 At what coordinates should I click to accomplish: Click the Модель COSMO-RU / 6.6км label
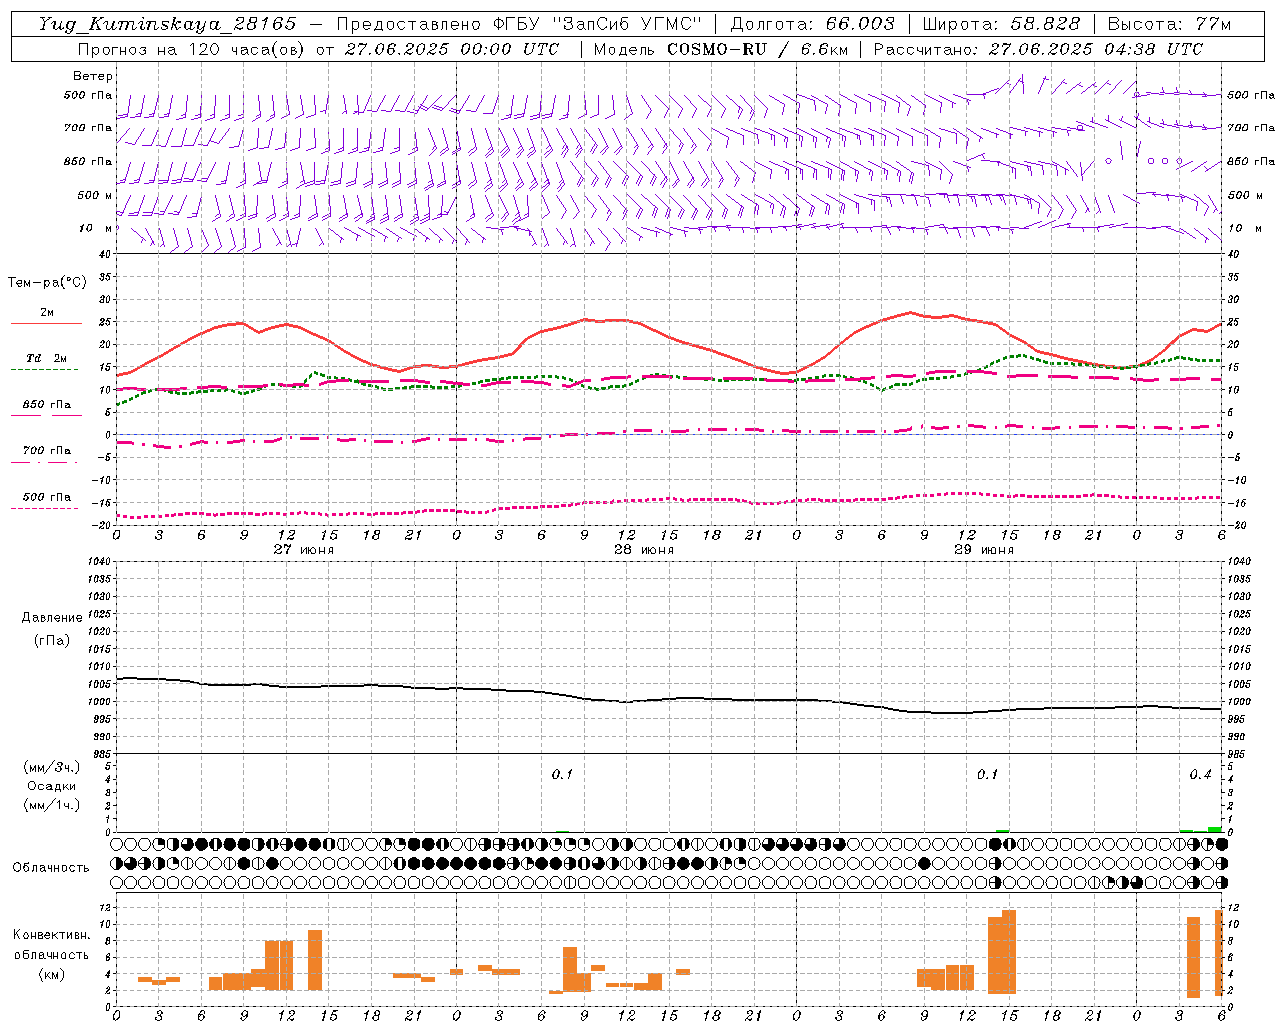click(721, 49)
